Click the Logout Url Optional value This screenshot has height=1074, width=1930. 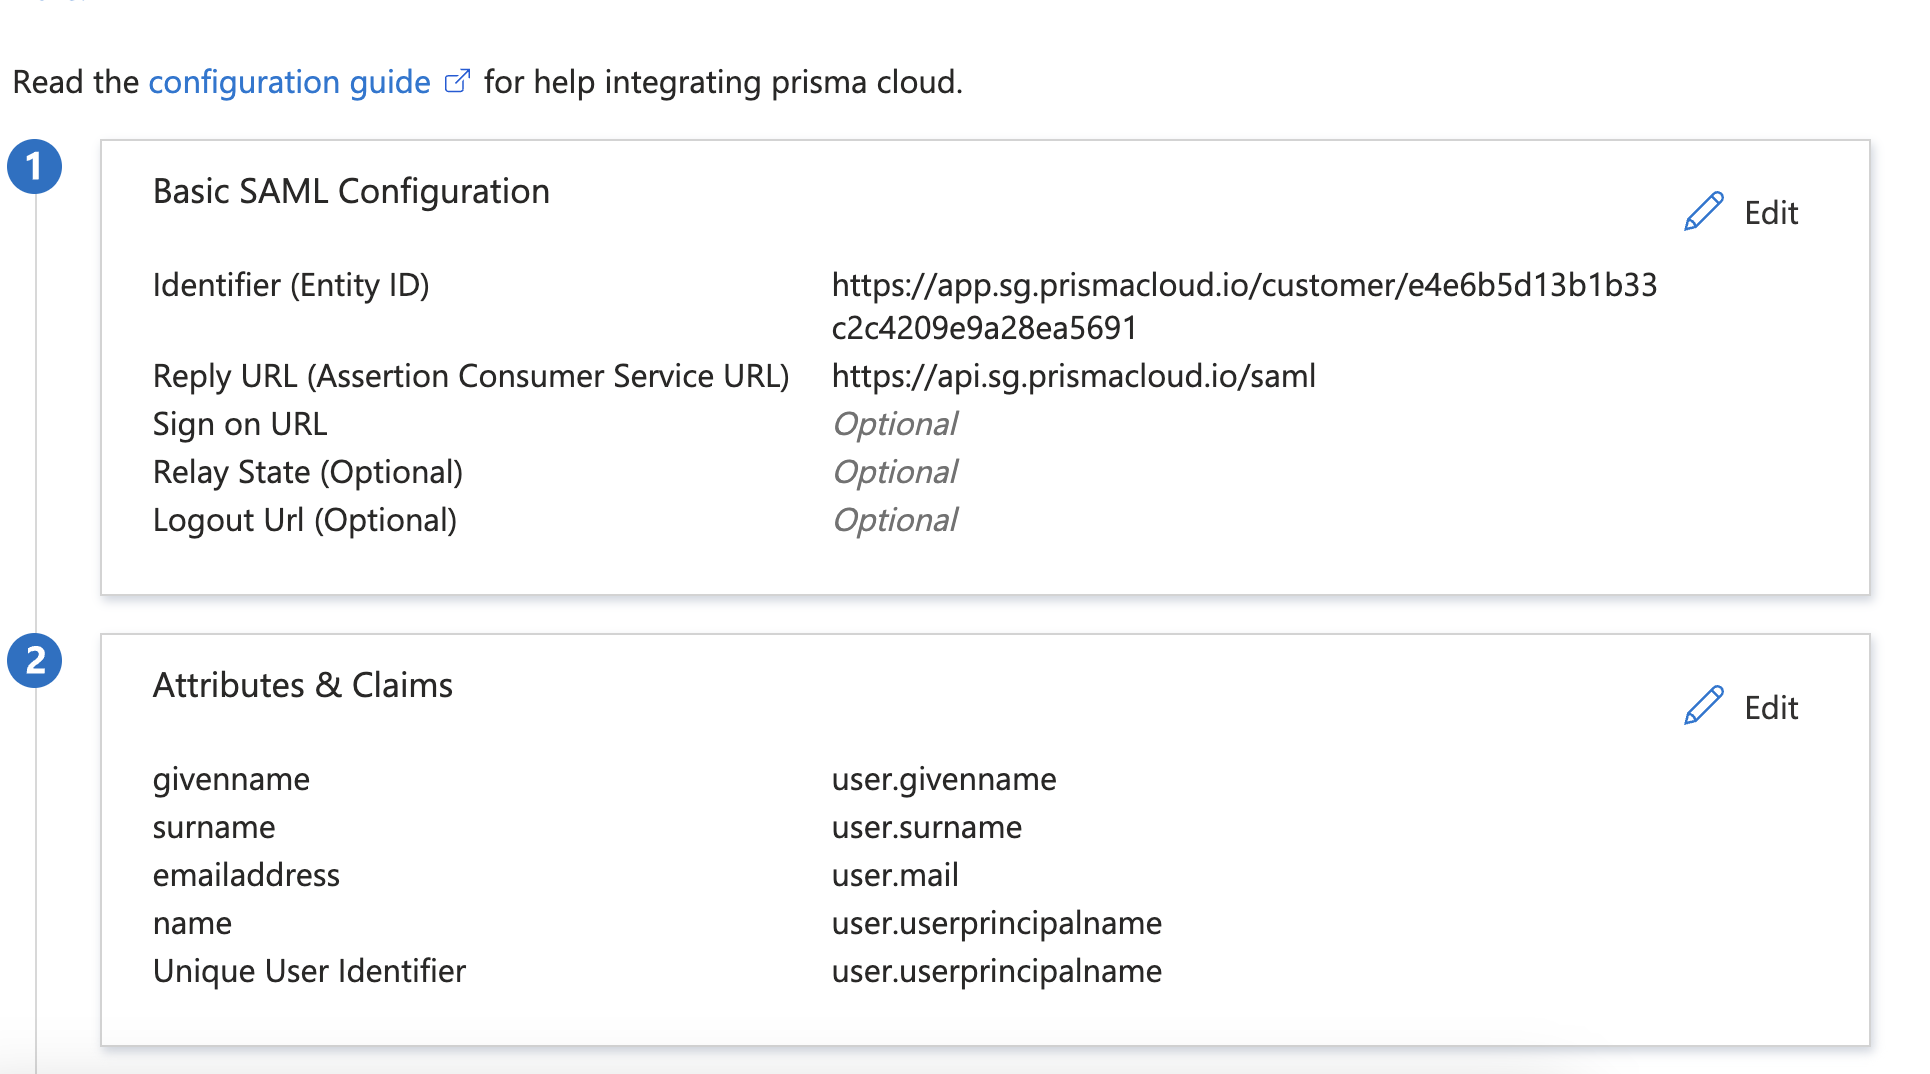pyautogui.click(x=895, y=521)
